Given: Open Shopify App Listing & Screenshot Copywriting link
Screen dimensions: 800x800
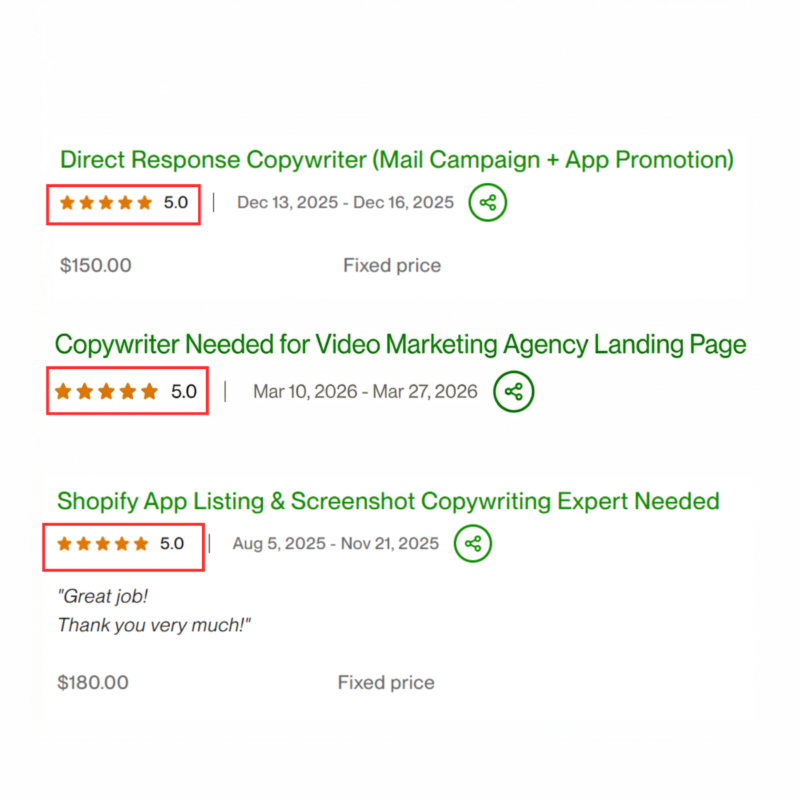Looking at the screenshot, I should tap(388, 500).
